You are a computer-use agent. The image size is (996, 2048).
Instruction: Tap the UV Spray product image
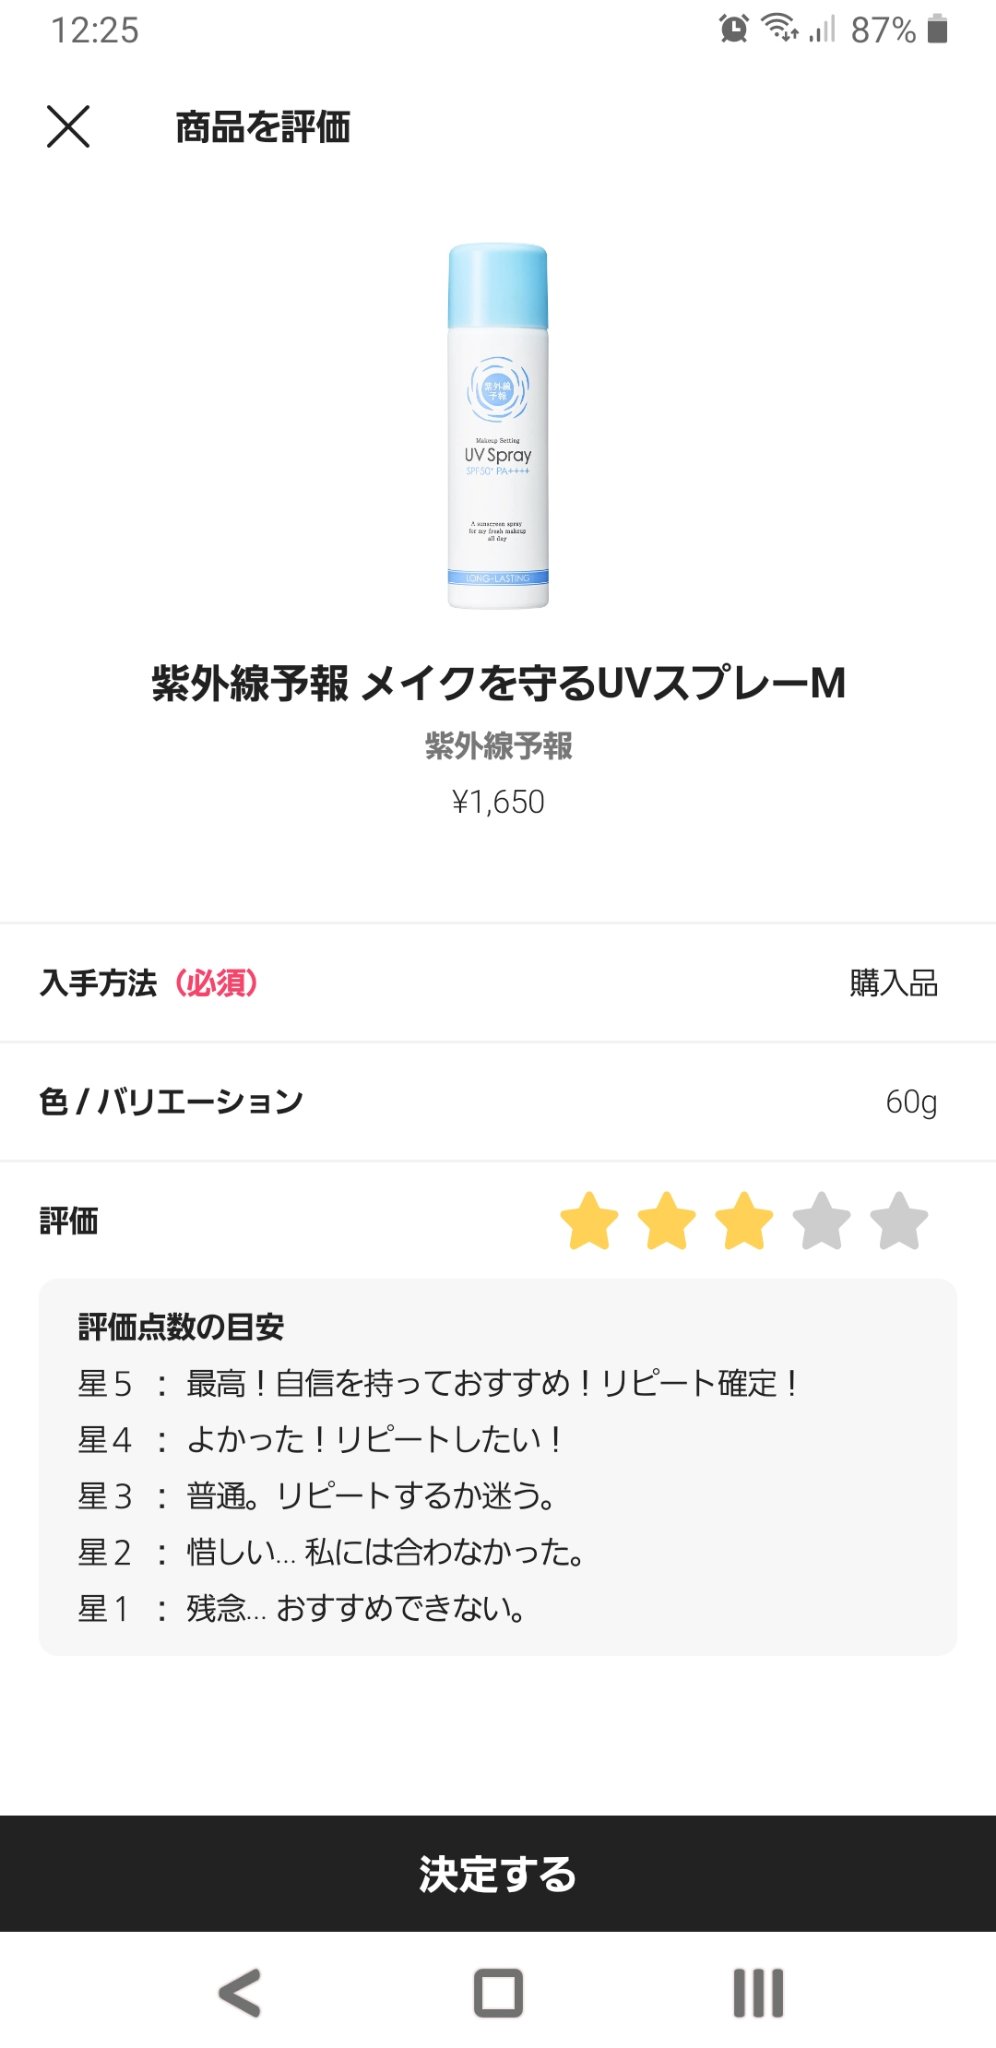[498, 426]
